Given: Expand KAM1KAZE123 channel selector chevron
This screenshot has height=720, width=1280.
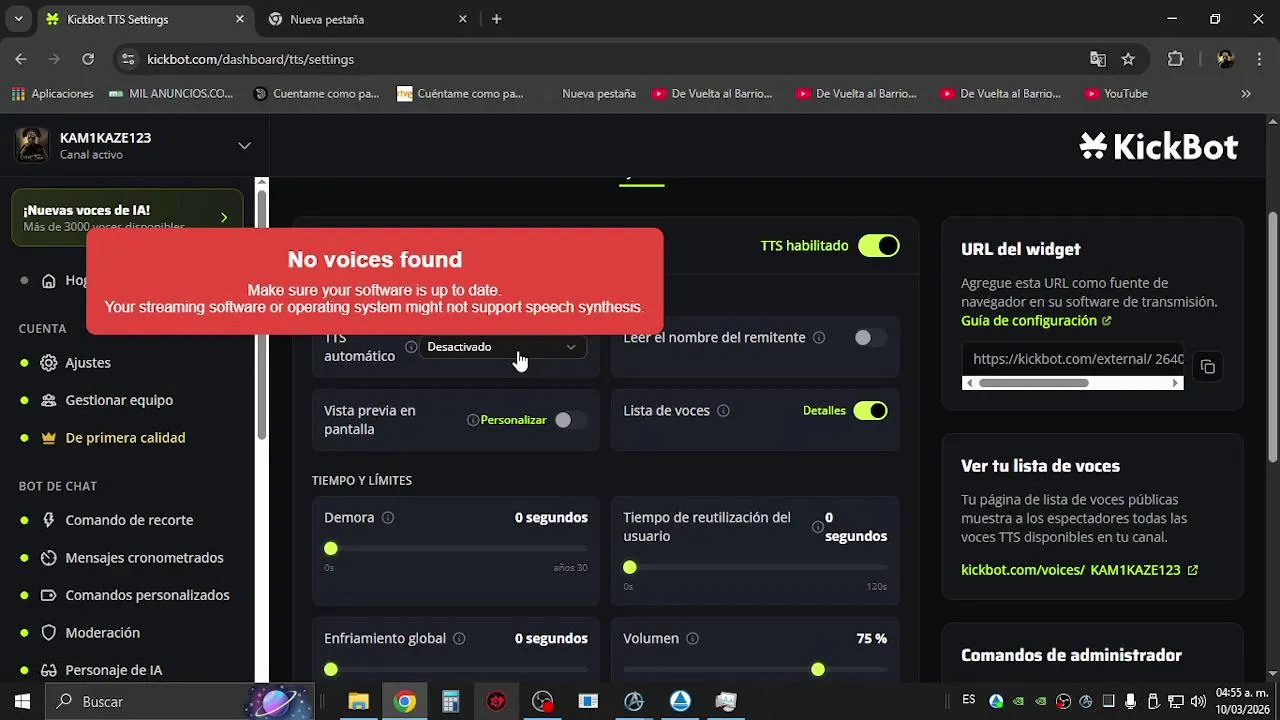Looking at the screenshot, I should [x=244, y=146].
